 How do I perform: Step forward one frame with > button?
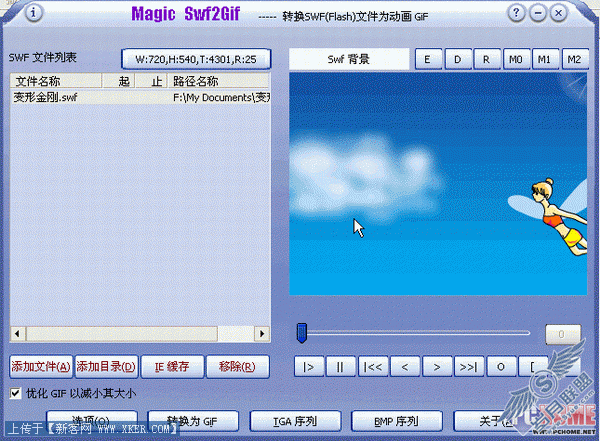[x=437, y=367]
